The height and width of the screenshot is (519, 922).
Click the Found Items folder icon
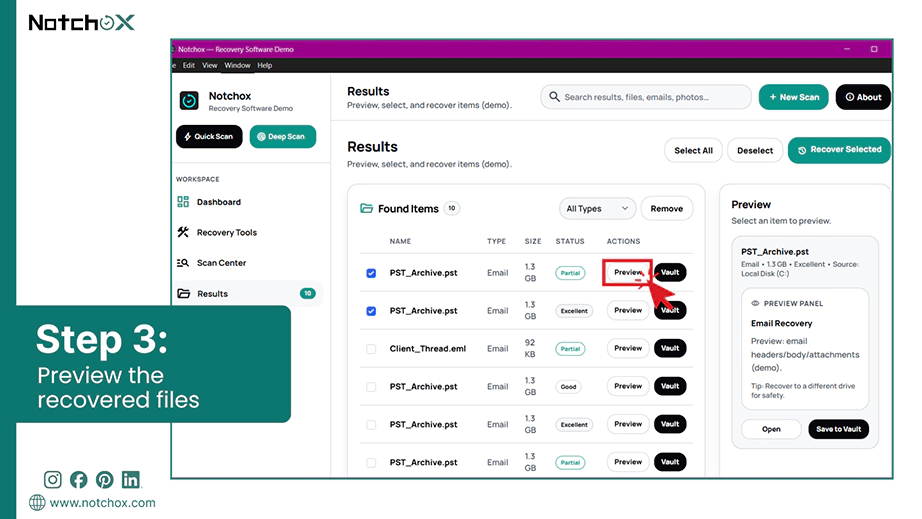[x=366, y=209]
